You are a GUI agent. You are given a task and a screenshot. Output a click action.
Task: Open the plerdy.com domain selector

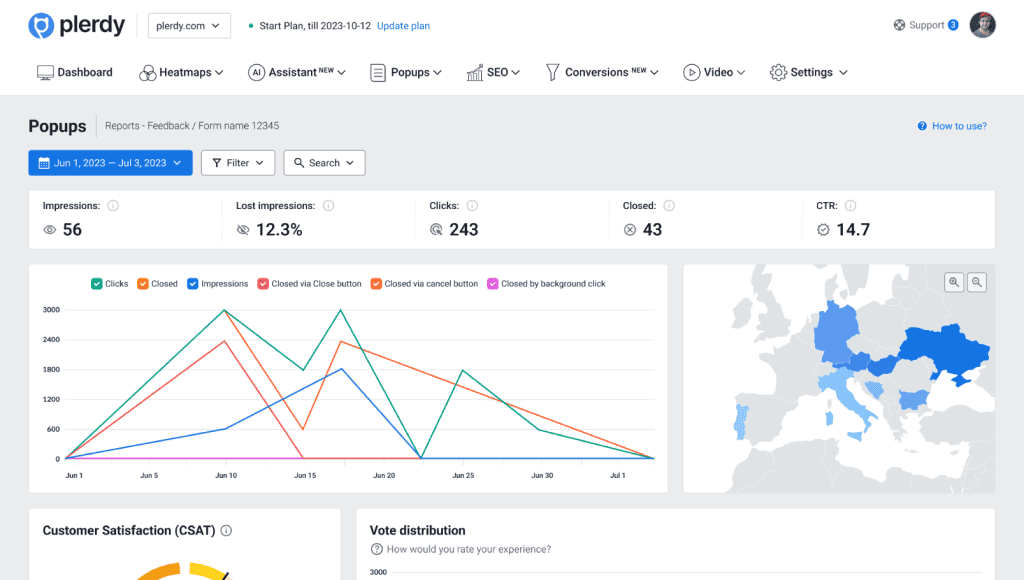[188, 25]
